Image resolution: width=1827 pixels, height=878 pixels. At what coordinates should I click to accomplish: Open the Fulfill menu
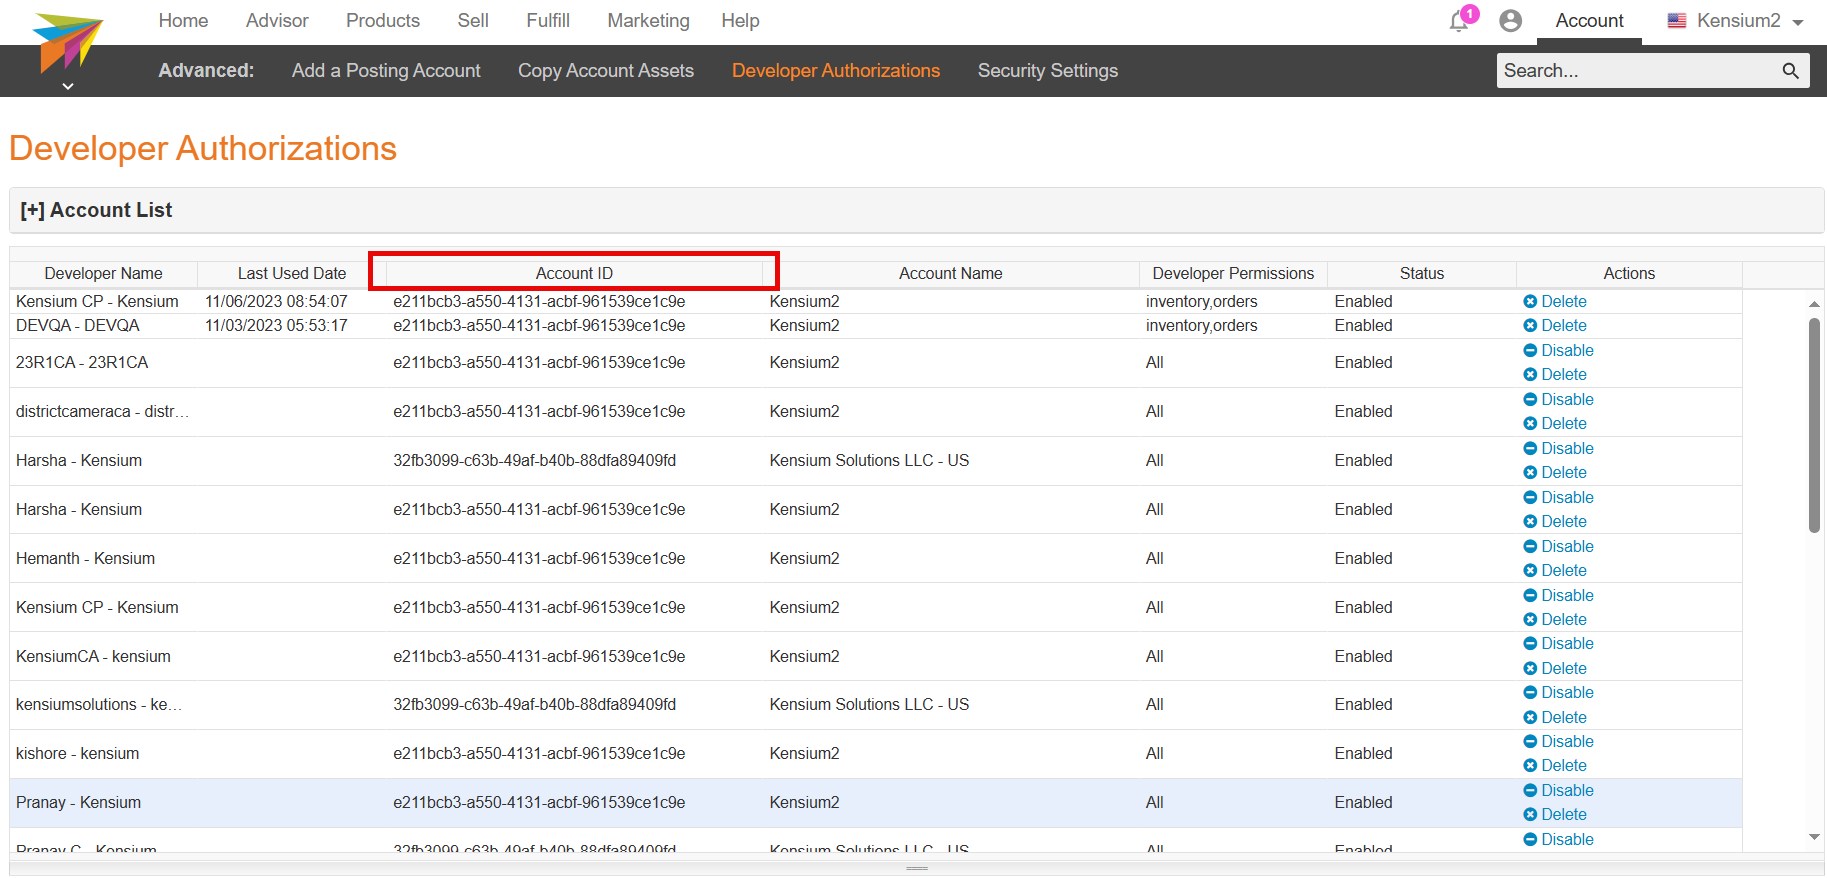click(x=548, y=21)
